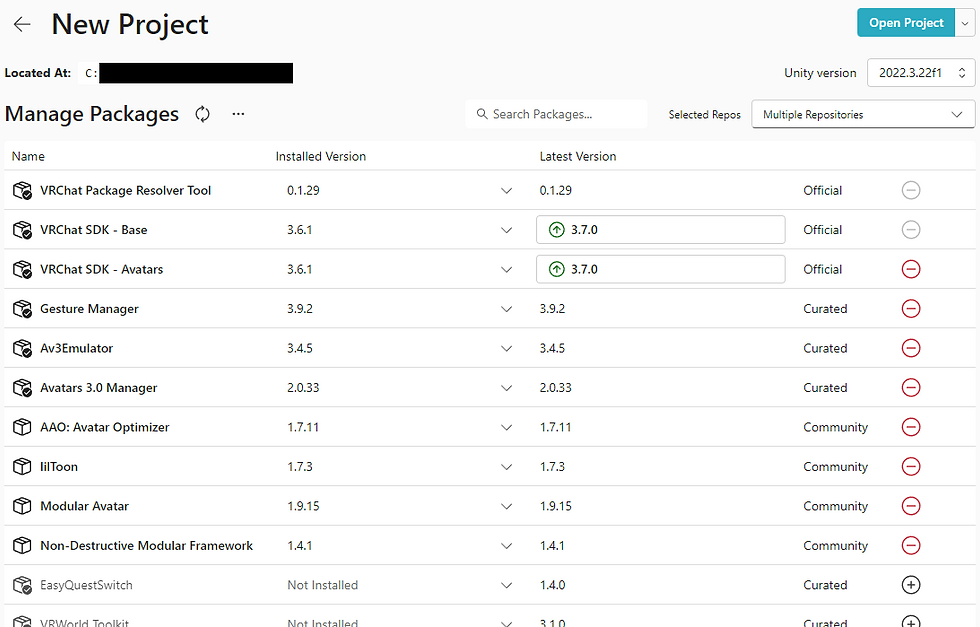Select the Gesture Manager package name
The height and width of the screenshot is (627, 980).
89,309
